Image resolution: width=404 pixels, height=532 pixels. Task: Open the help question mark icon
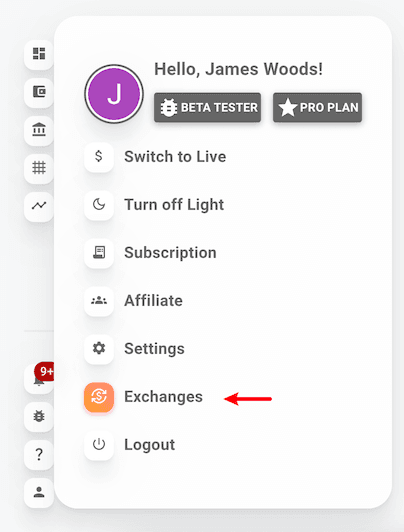tap(39, 454)
